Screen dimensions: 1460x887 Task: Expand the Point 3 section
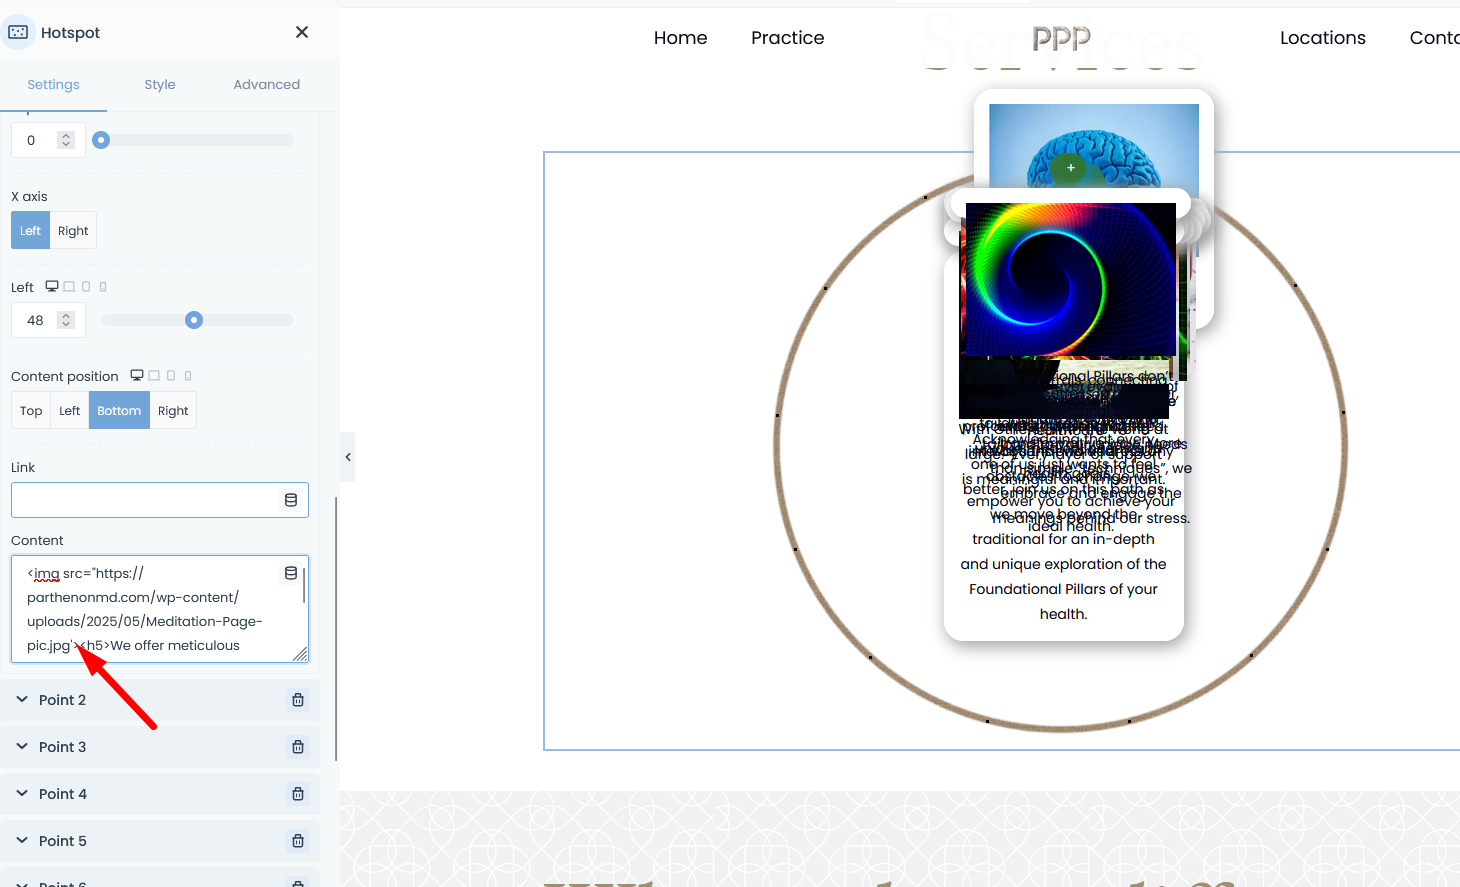62,747
